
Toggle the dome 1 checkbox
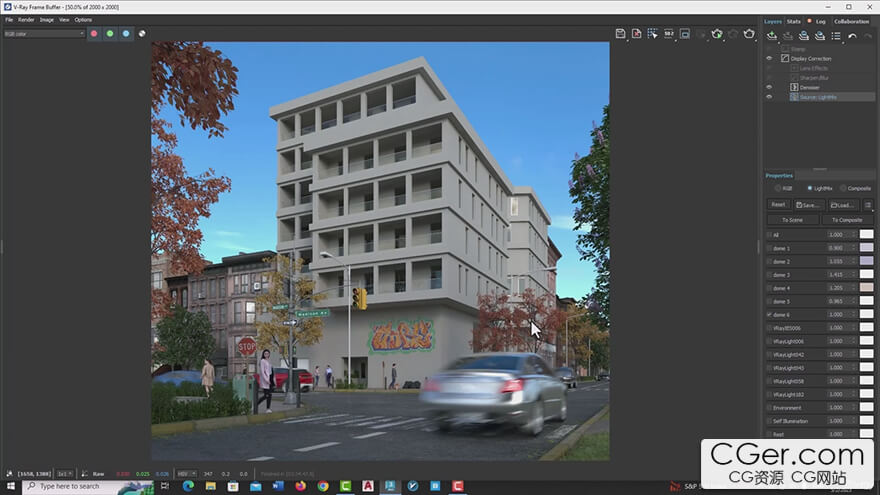click(769, 248)
